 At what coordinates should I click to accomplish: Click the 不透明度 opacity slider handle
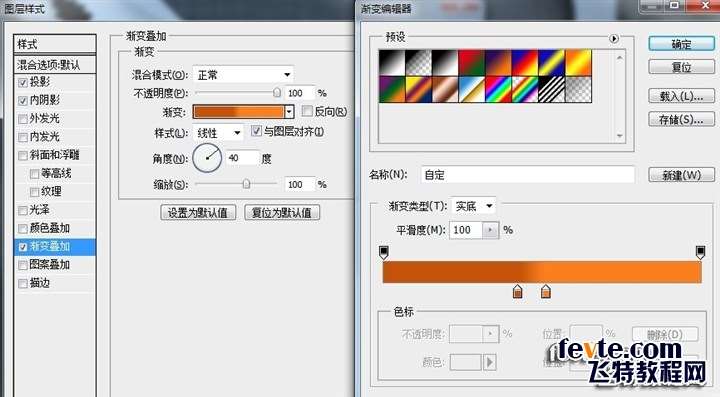pos(276,92)
